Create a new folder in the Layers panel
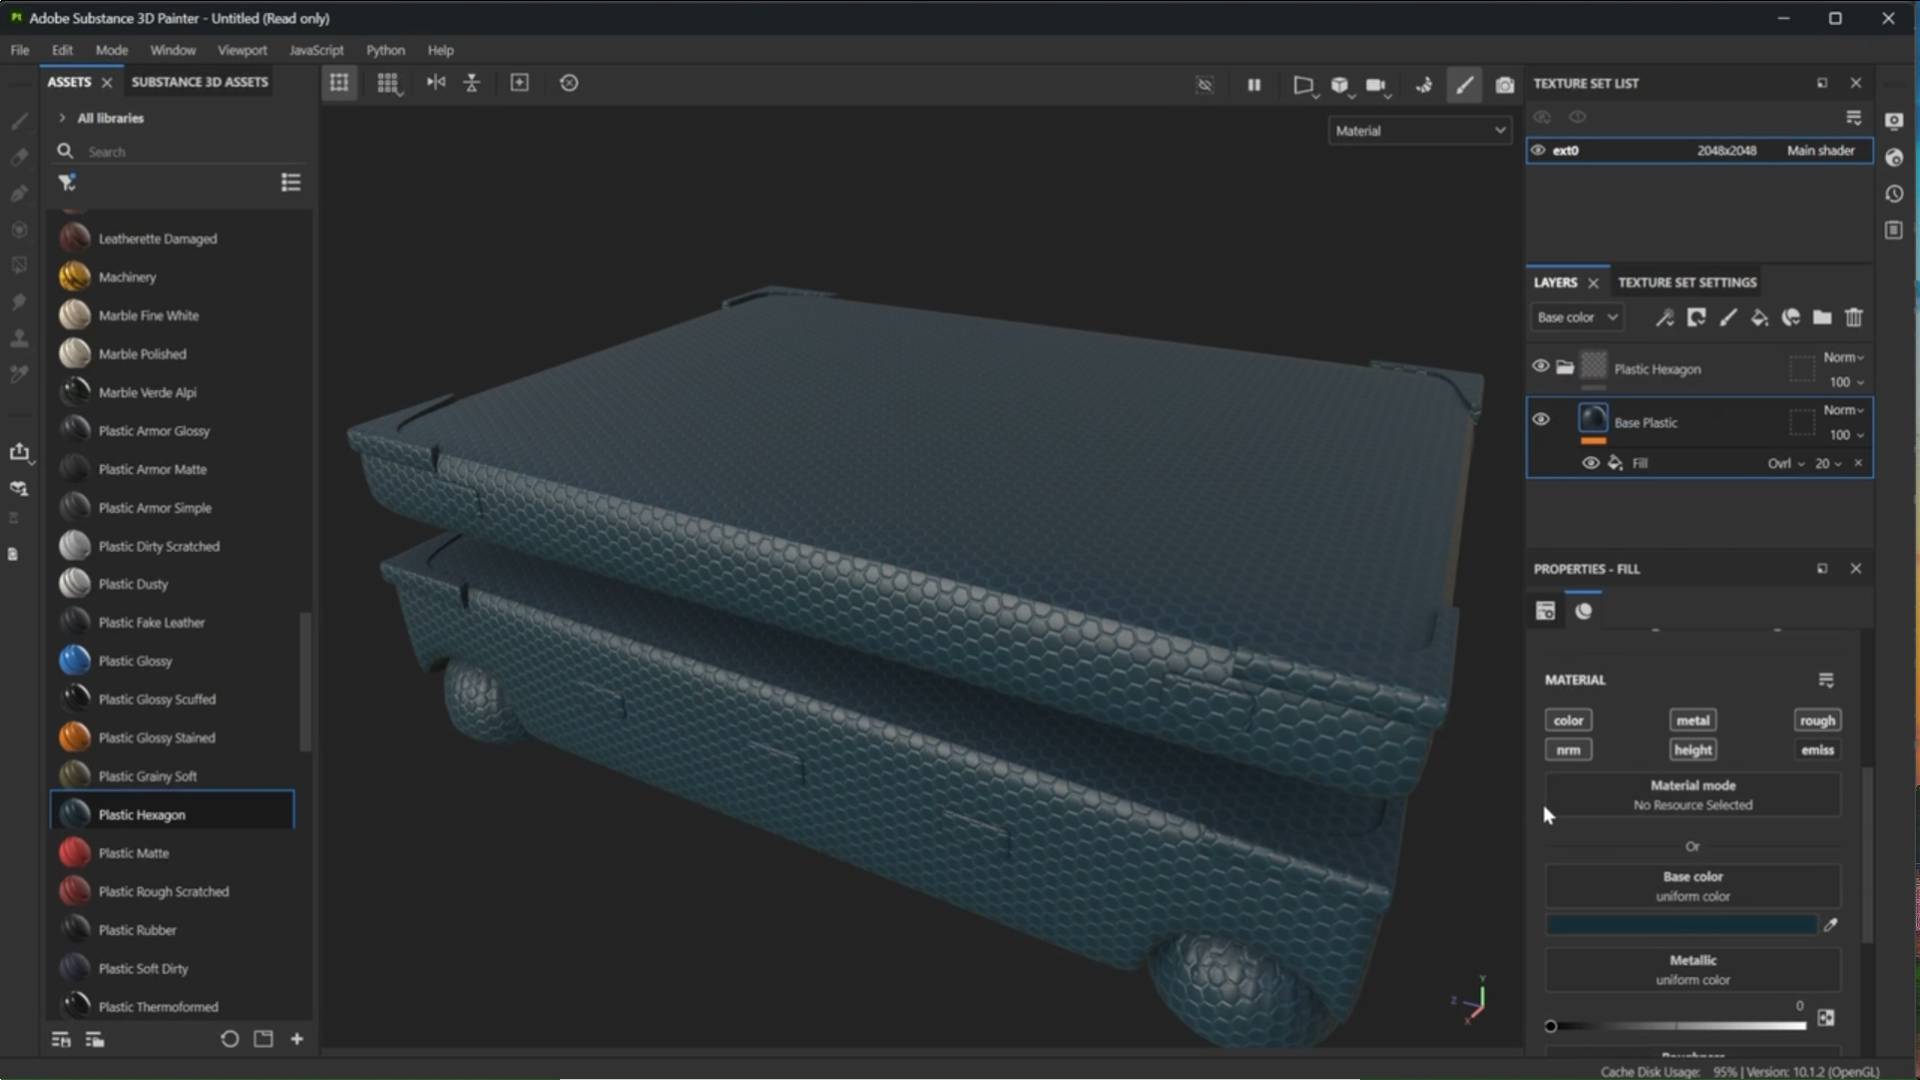This screenshot has width=1920, height=1080. pos(1822,318)
